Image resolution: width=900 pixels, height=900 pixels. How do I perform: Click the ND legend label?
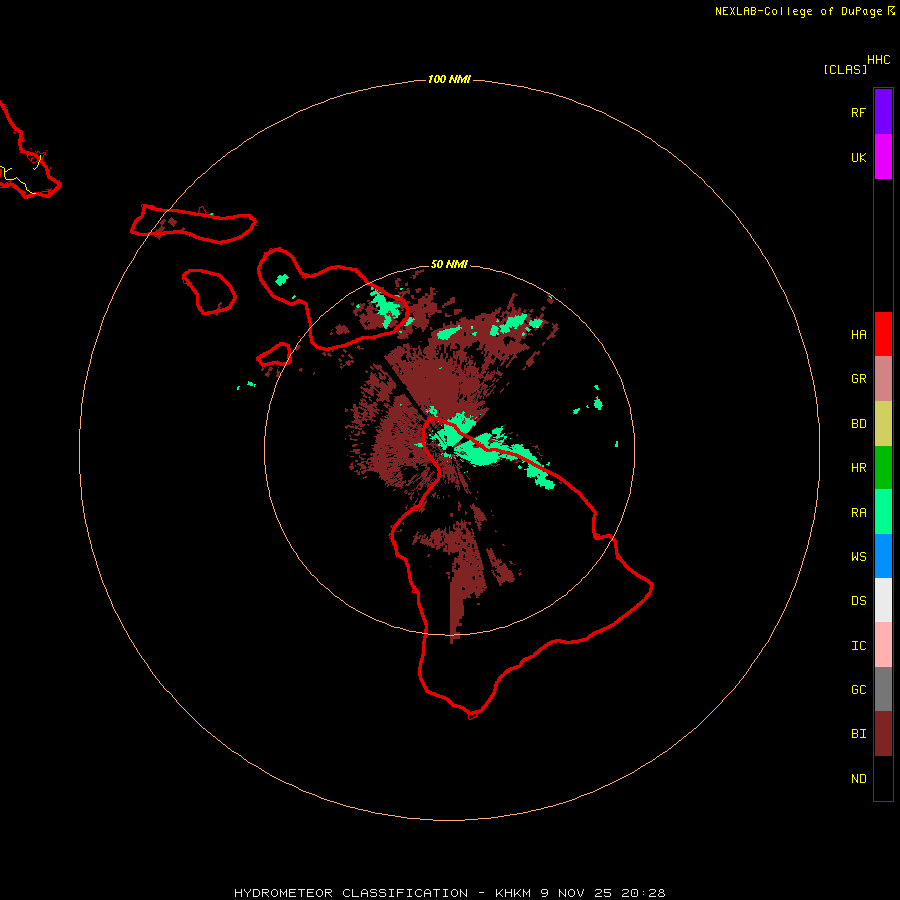858,778
